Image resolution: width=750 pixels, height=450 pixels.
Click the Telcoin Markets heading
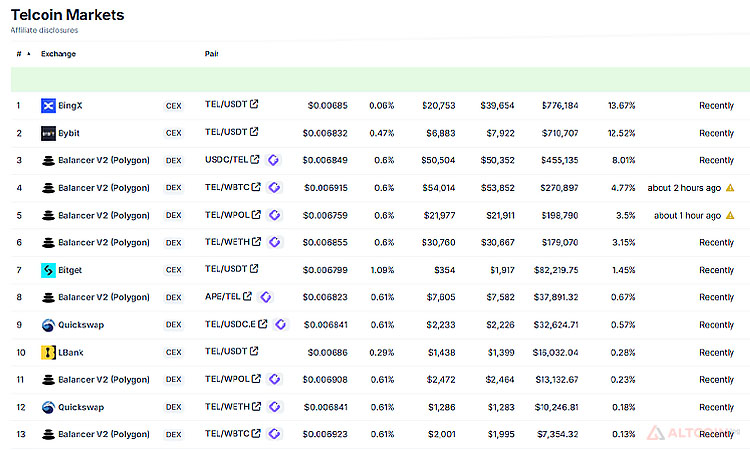coord(67,15)
